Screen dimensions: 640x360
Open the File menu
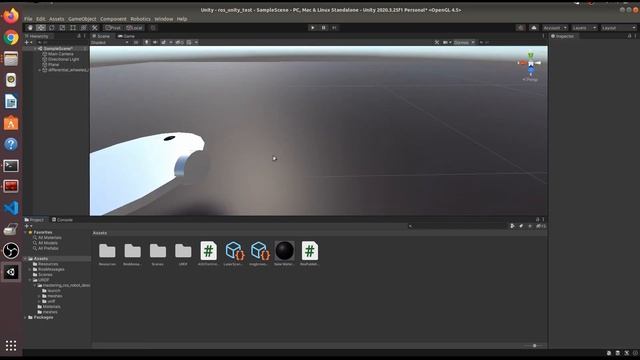tap(28, 19)
